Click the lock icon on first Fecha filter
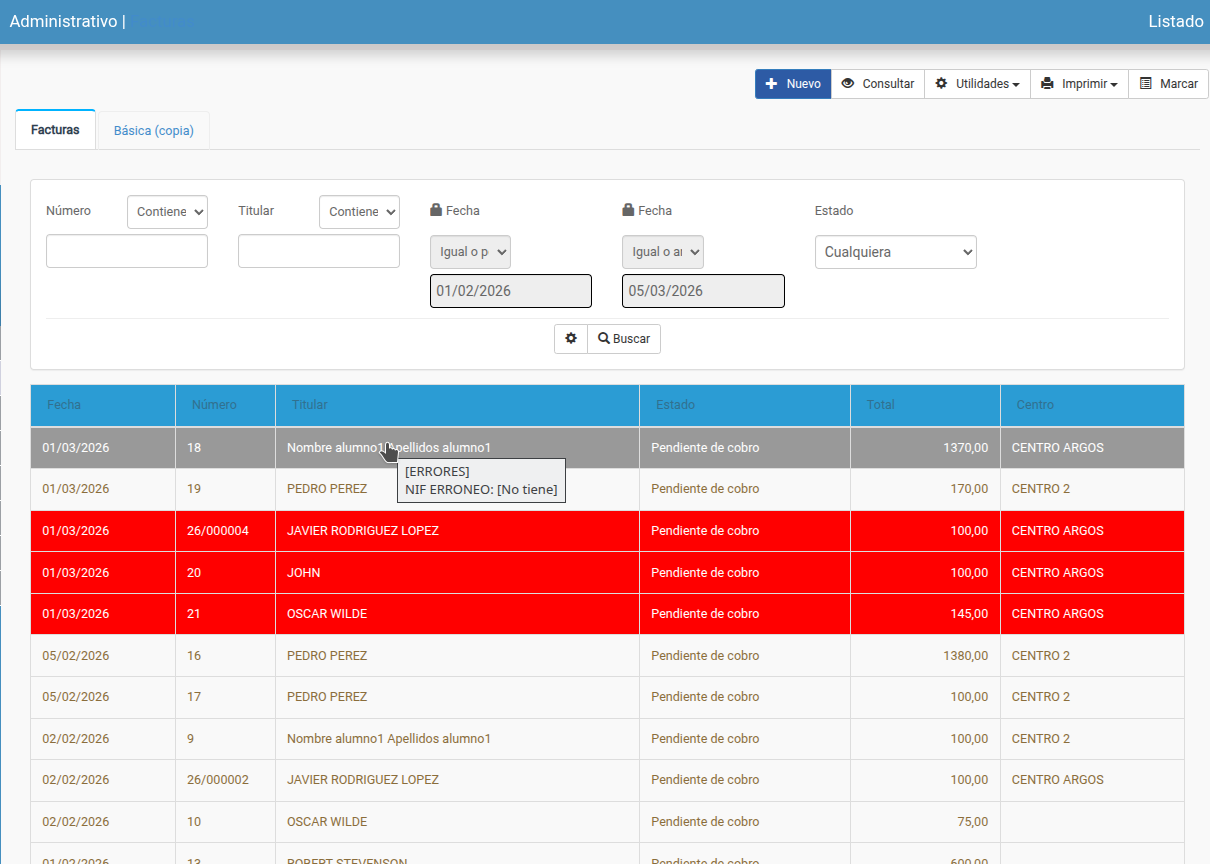The width and height of the screenshot is (1210, 864). (x=436, y=211)
